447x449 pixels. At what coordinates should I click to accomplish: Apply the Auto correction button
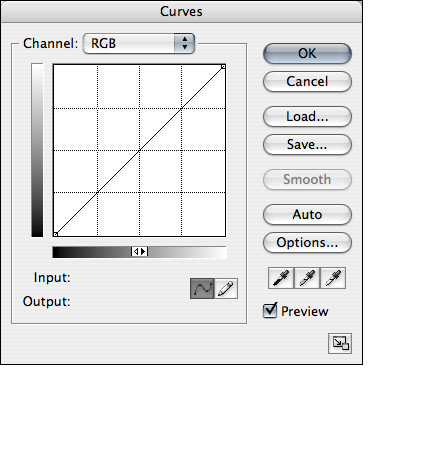click(x=307, y=214)
